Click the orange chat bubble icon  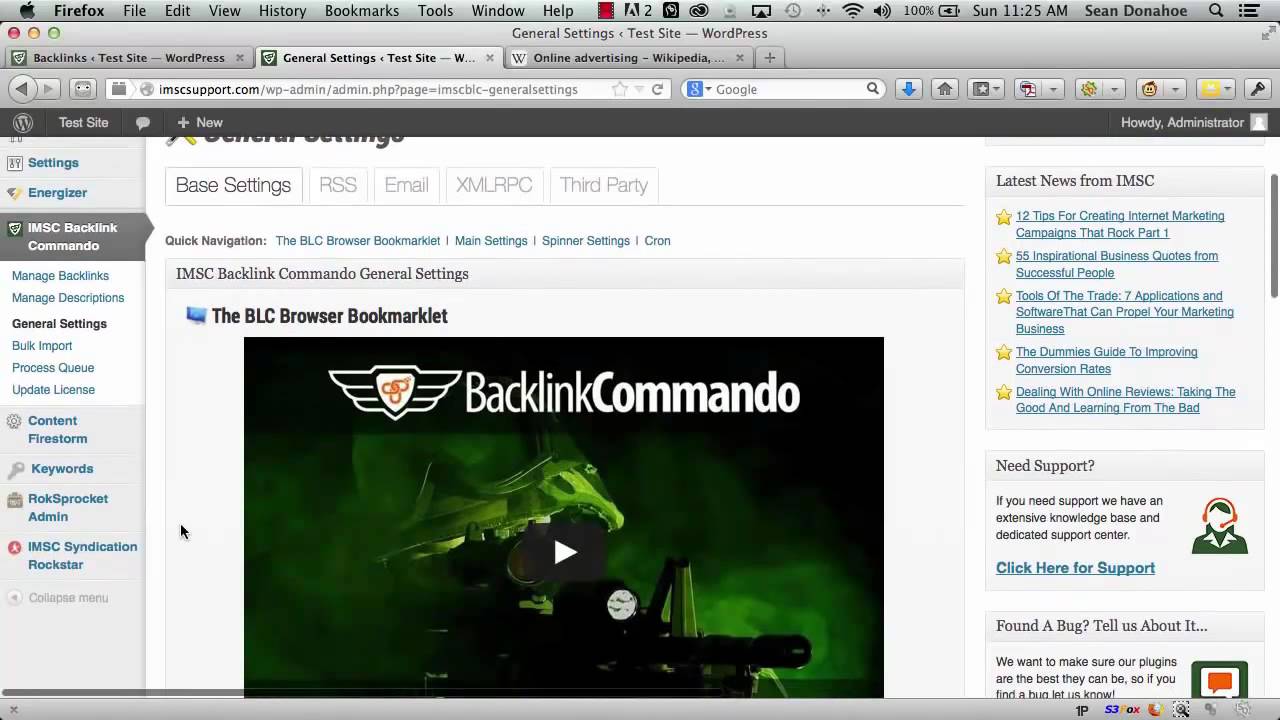pyautogui.click(x=1219, y=681)
